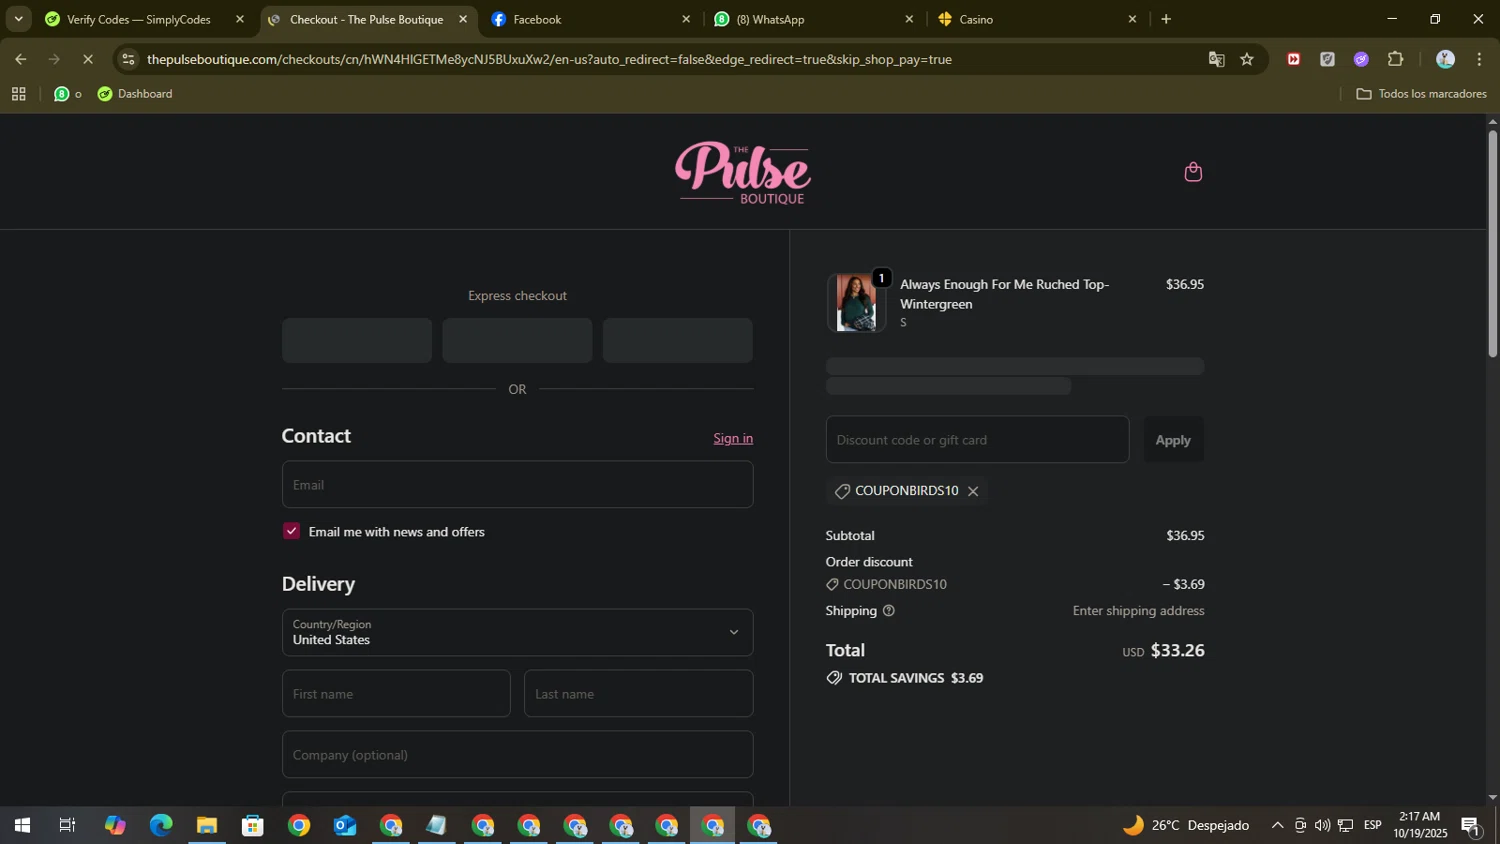Open the Dashboard bookmark
The height and width of the screenshot is (844, 1500).
[x=135, y=94]
